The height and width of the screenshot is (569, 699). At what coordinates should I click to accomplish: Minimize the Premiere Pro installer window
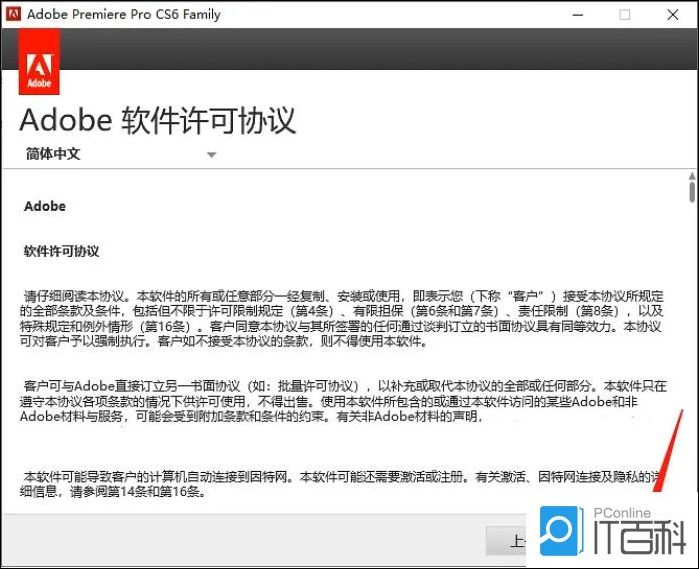(x=578, y=15)
